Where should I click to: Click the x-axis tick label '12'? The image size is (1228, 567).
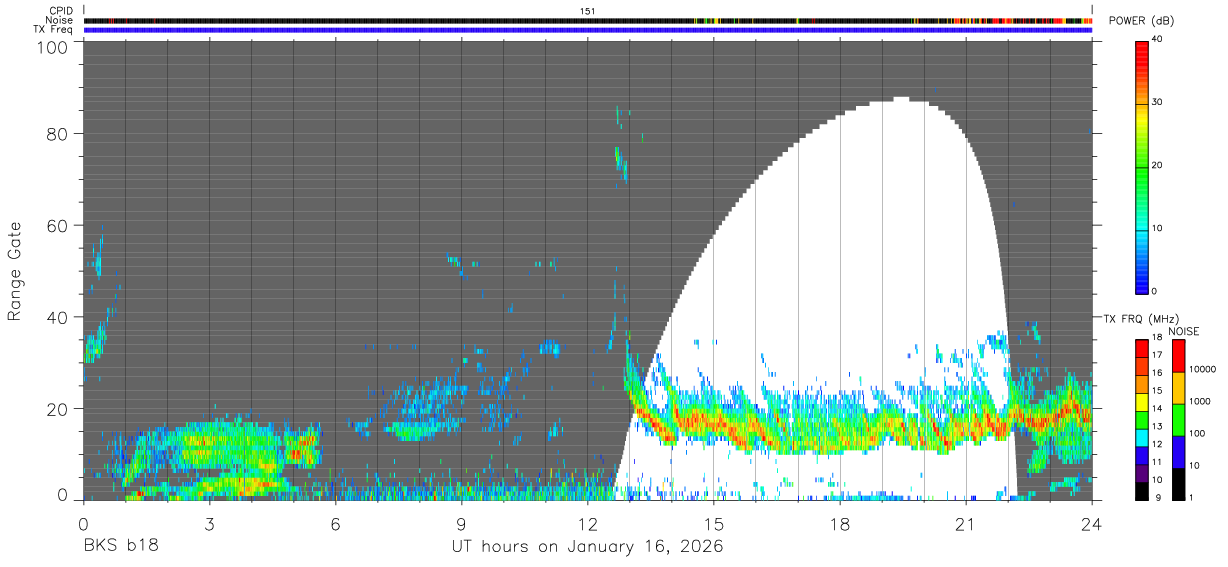point(587,524)
